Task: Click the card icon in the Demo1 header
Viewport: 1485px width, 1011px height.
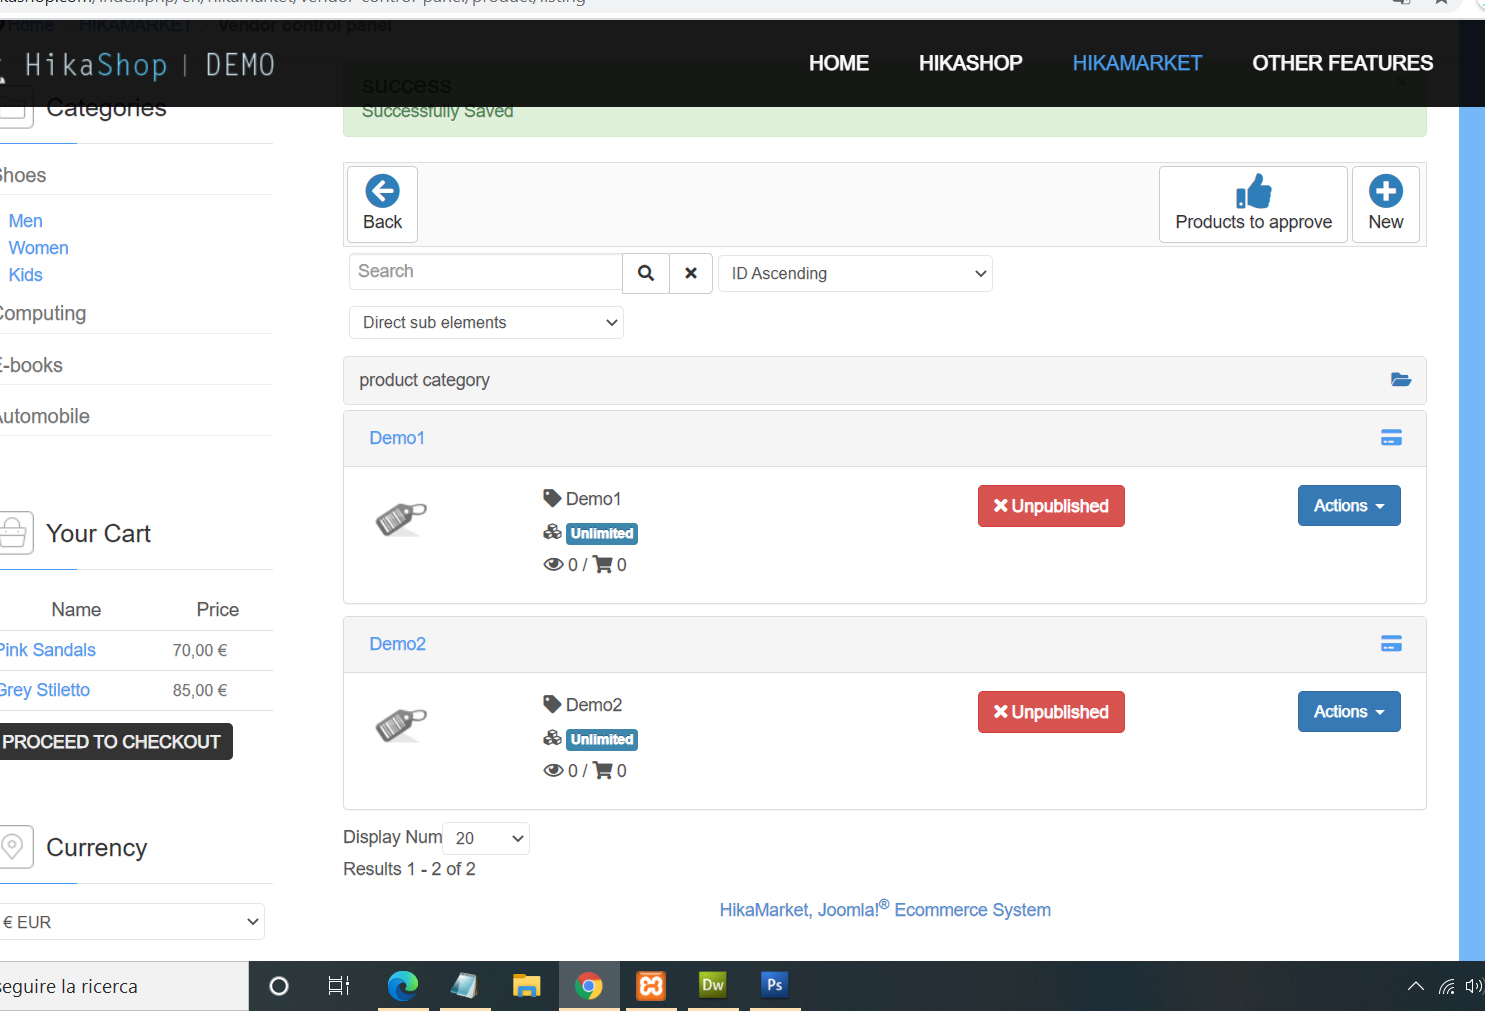Action: (x=1391, y=438)
